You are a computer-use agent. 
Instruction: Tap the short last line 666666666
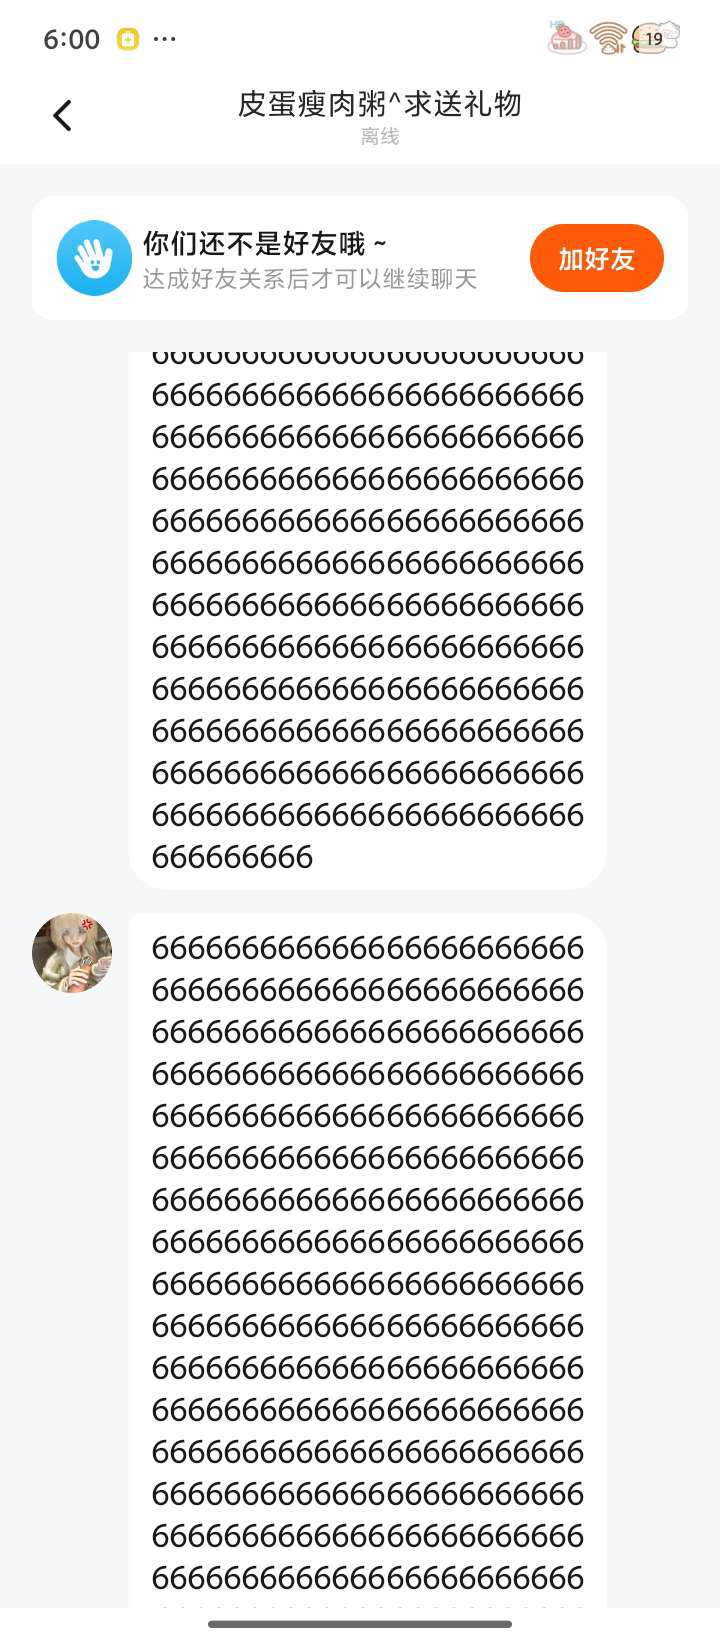pyautogui.click(x=233, y=857)
